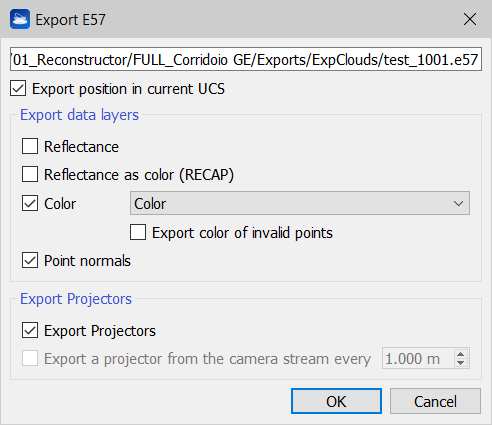
Task: Decrease camera stream distance with down arrow
Action: 461,363
